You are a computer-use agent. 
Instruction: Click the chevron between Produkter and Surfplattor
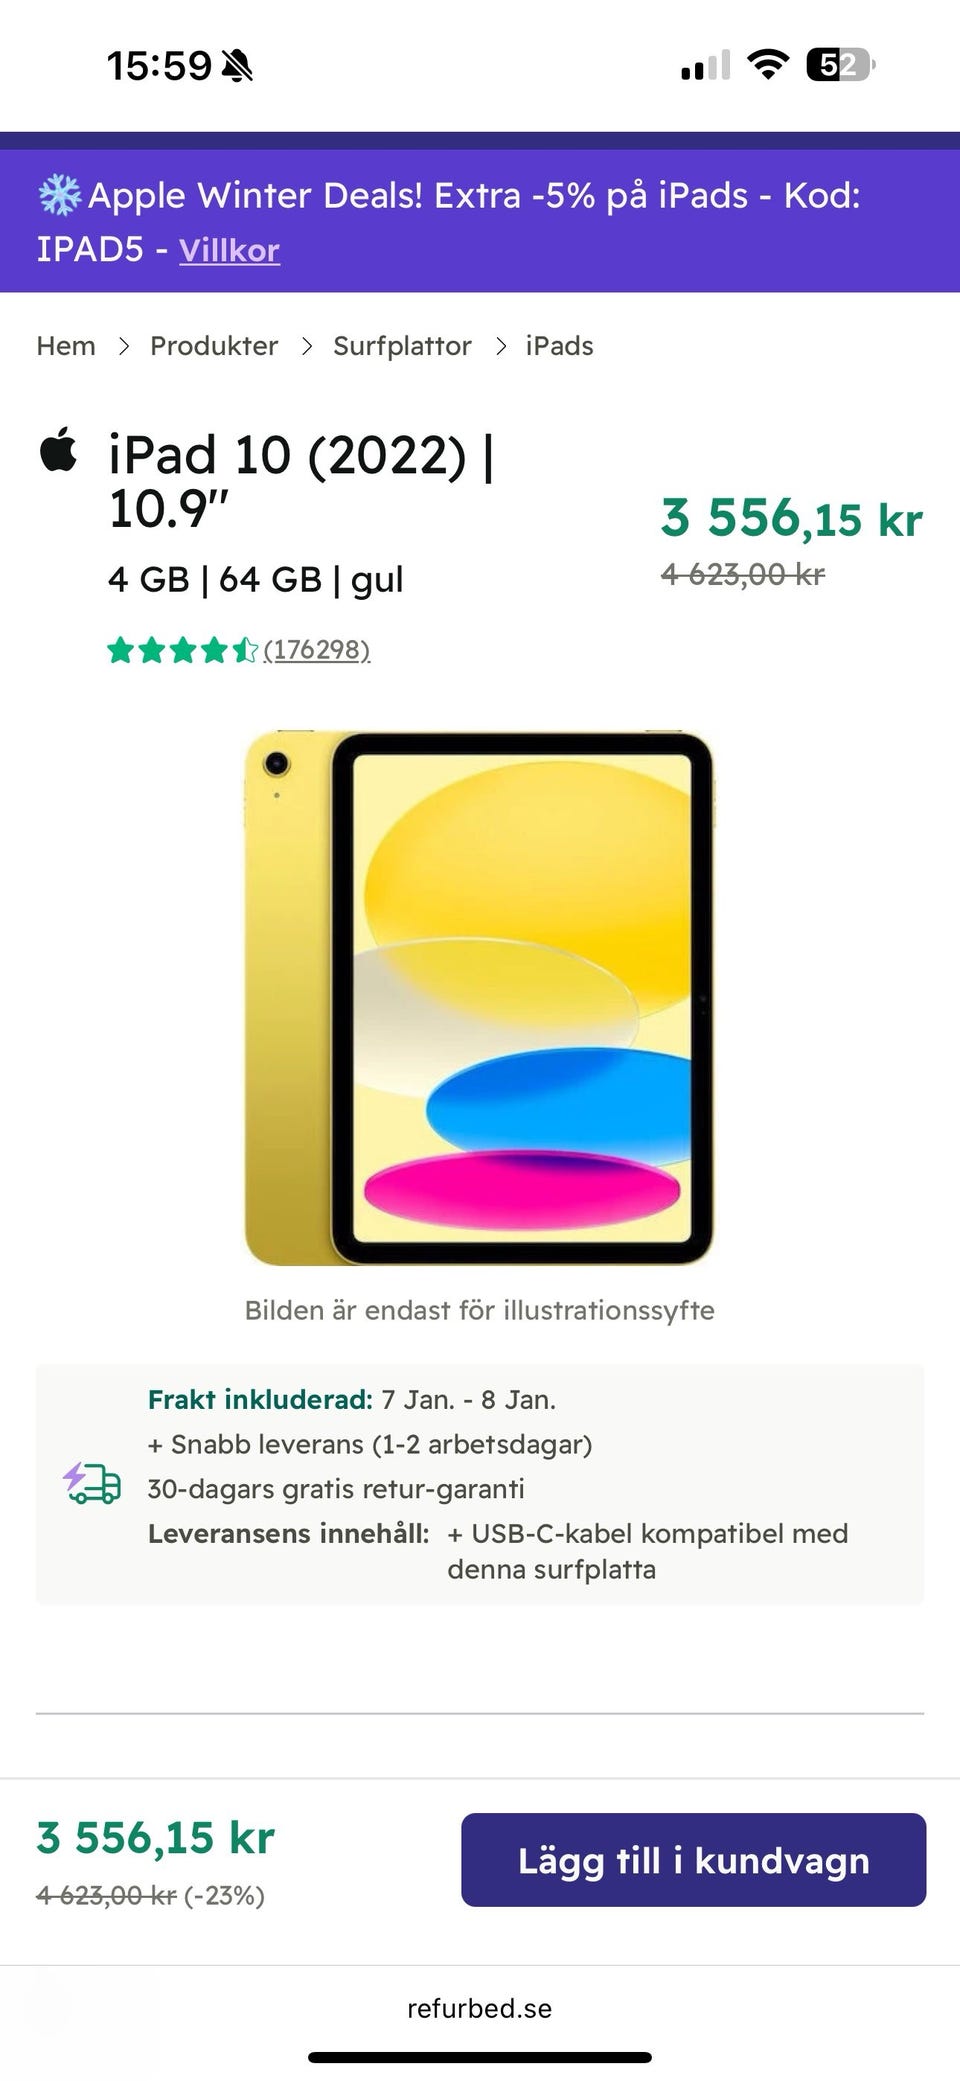[x=306, y=346]
